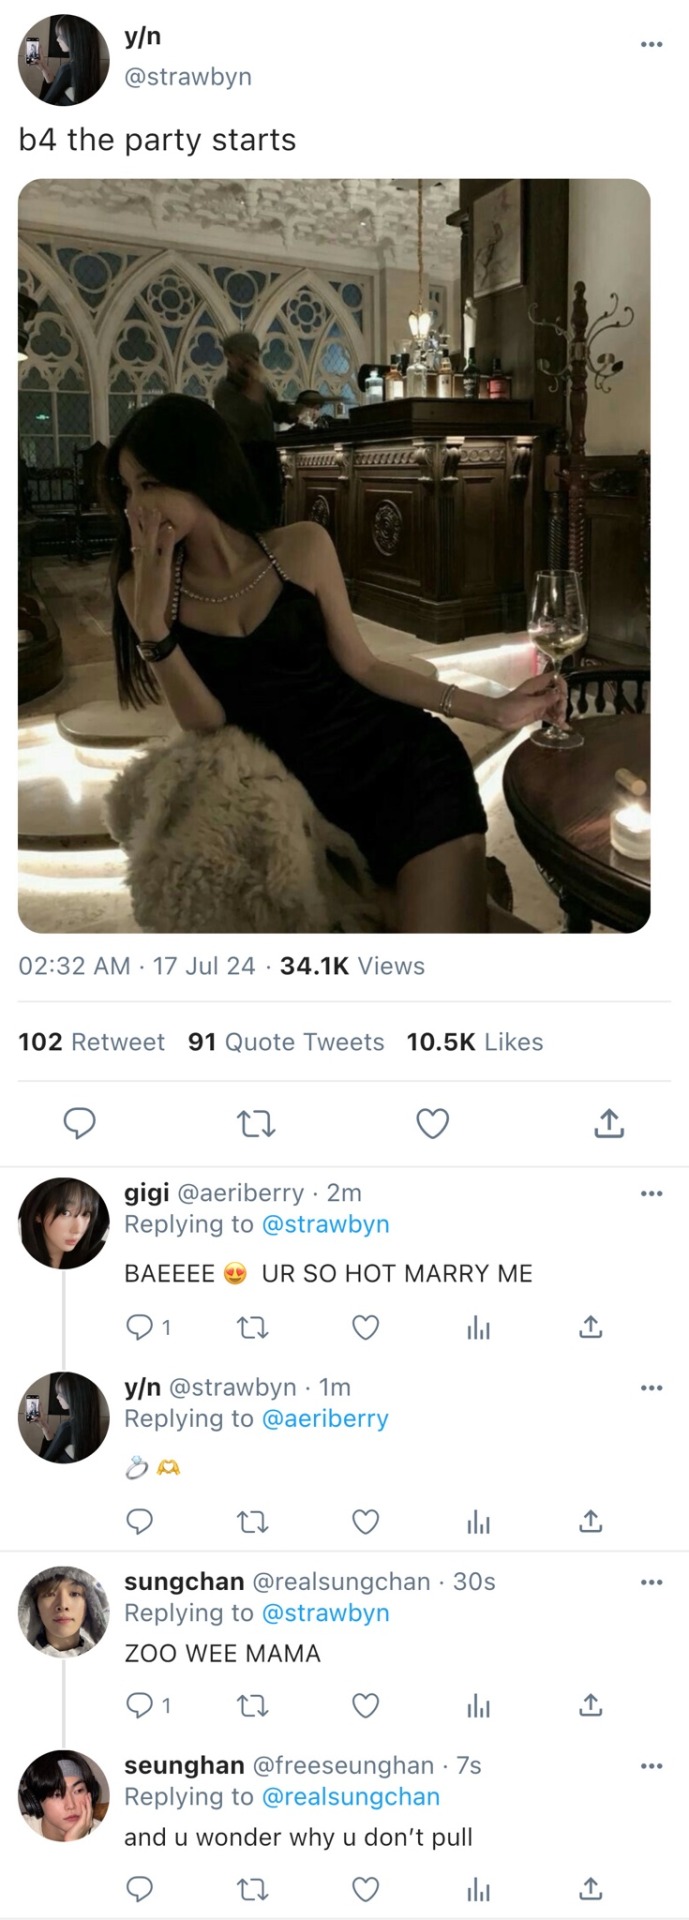Like sungchan's "ZOO WEE MAMA" reply
The width and height of the screenshot is (689, 1920).
366,1705
